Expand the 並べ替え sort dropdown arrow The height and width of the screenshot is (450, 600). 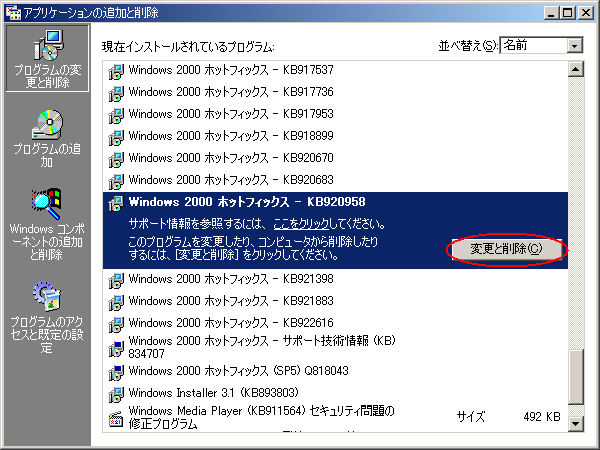tap(573, 46)
